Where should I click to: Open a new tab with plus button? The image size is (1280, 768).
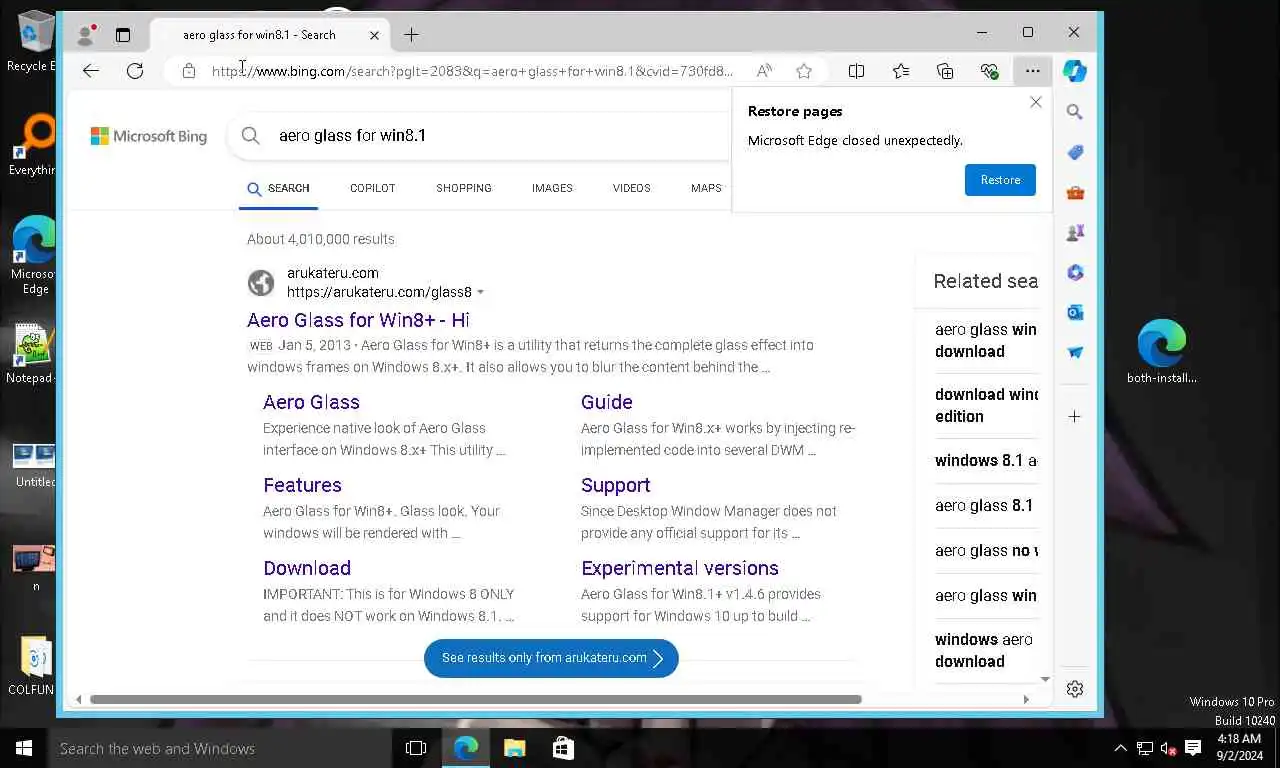click(x=411, y=35)
